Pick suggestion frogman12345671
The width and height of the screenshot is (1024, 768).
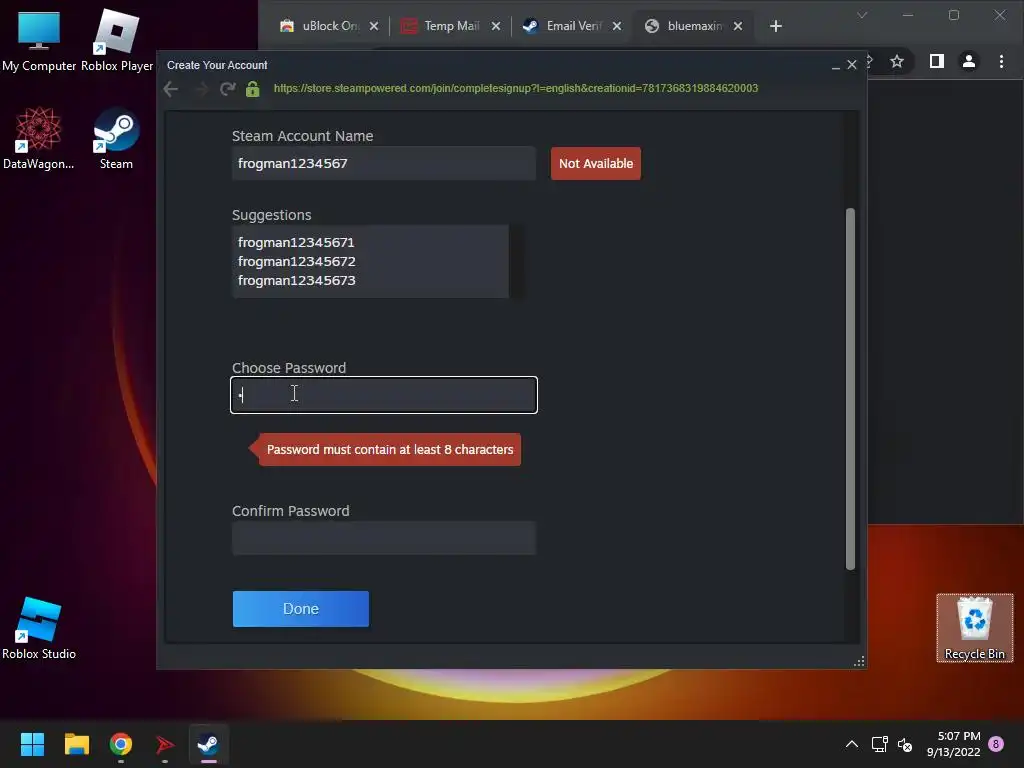pyautogui.click(x=296, y=242)
